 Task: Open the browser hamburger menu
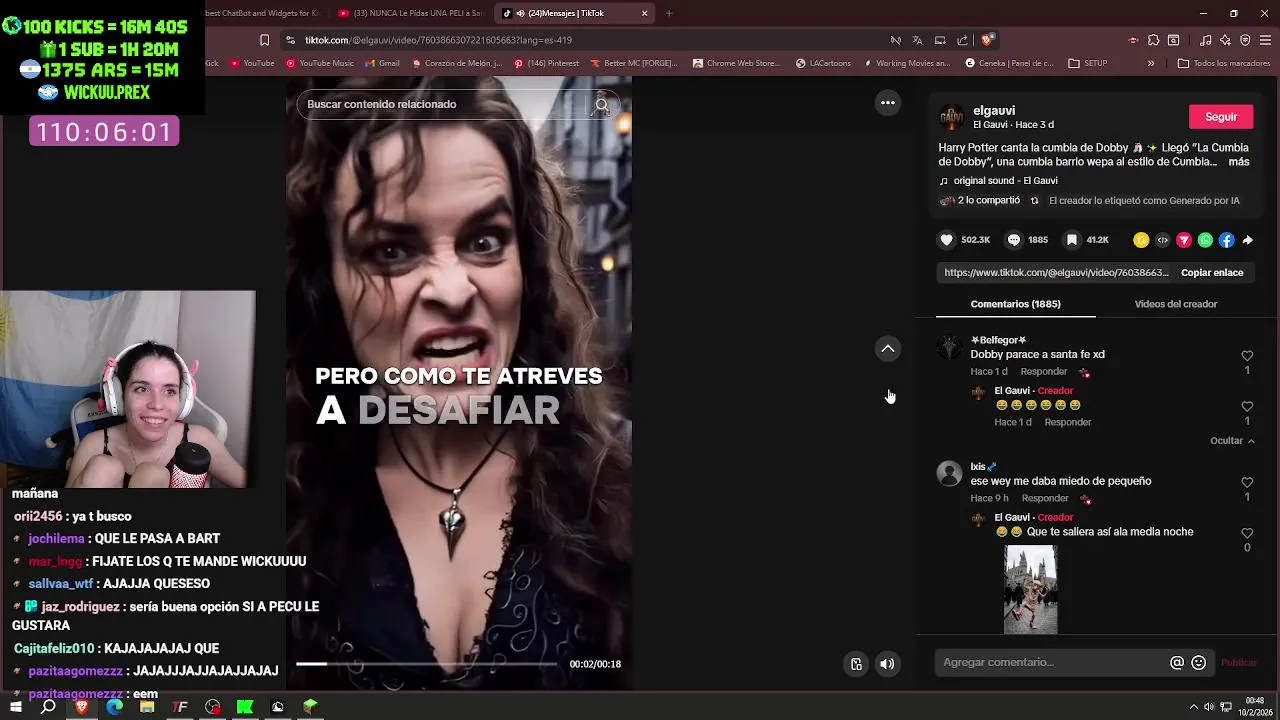click(1265, 40)
